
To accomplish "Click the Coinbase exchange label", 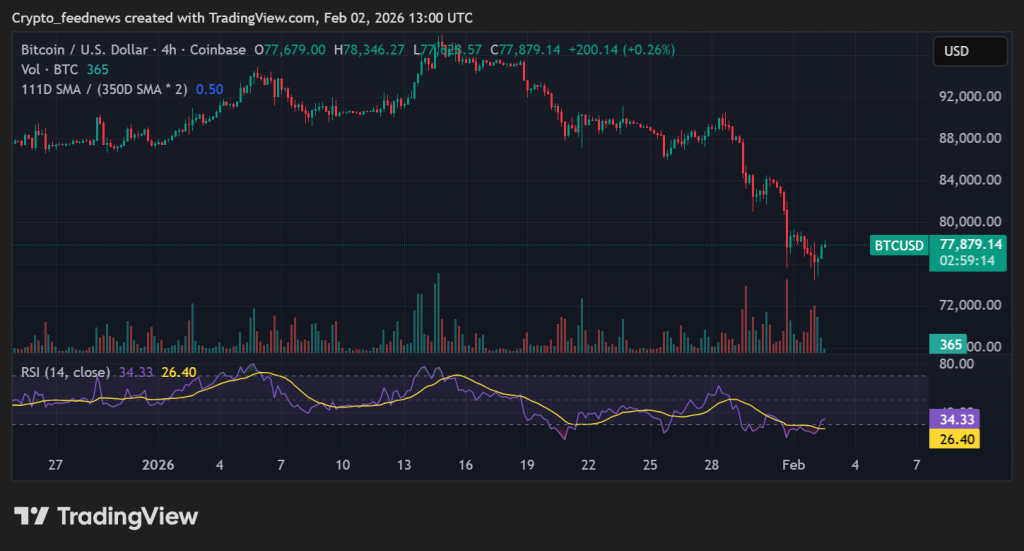I will click(217, 50).
